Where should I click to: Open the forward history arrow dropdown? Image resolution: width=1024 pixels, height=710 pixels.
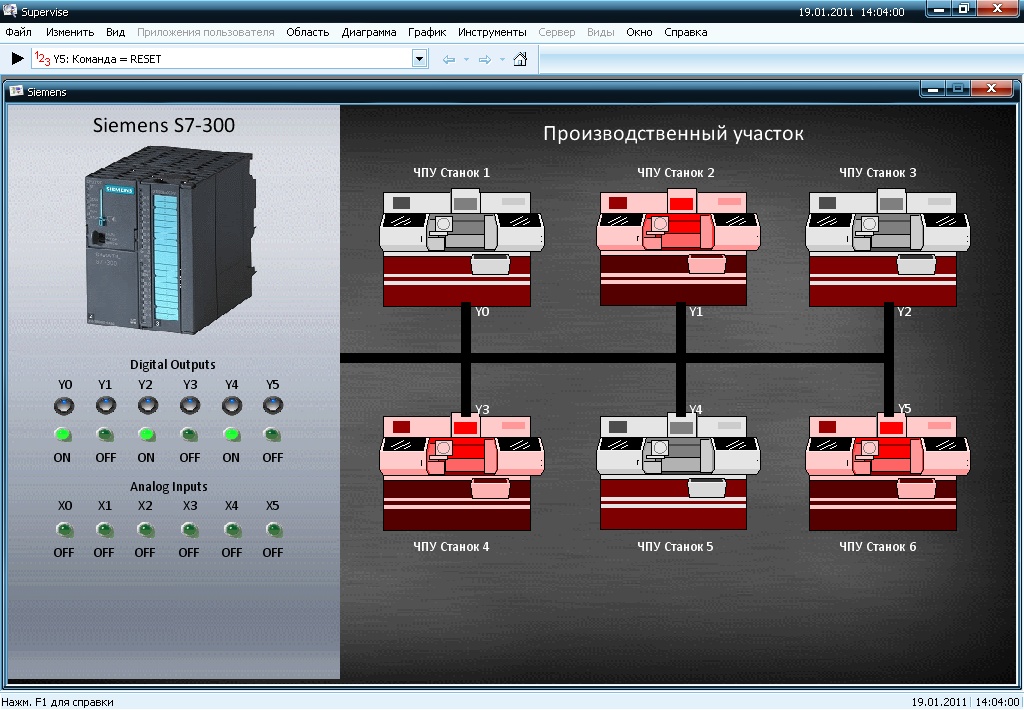pyautogui.click(x=502, y=59)
